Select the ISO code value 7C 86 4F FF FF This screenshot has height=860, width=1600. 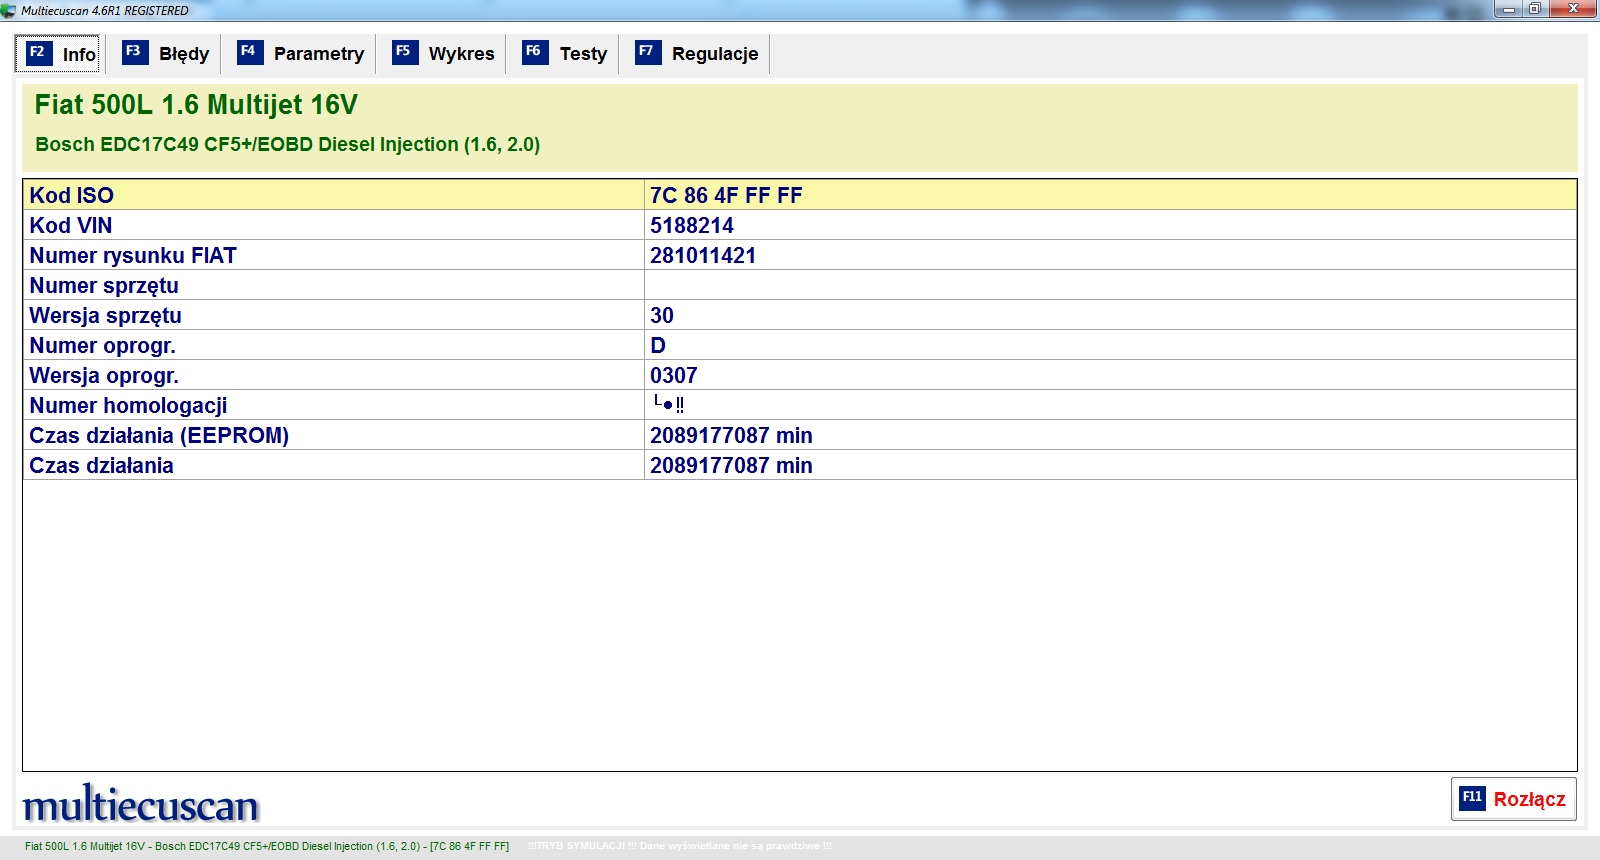(726, 195)
